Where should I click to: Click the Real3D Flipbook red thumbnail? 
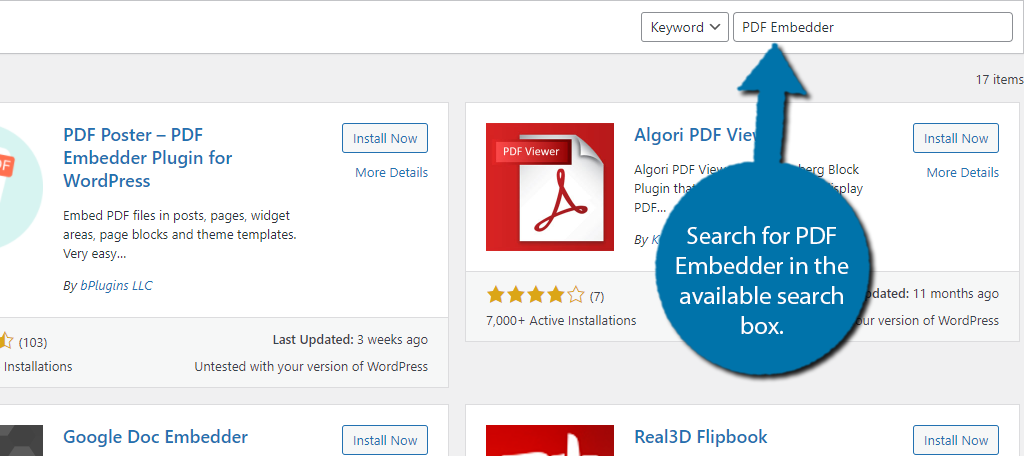pyautogui.click(x=550, y=440)
